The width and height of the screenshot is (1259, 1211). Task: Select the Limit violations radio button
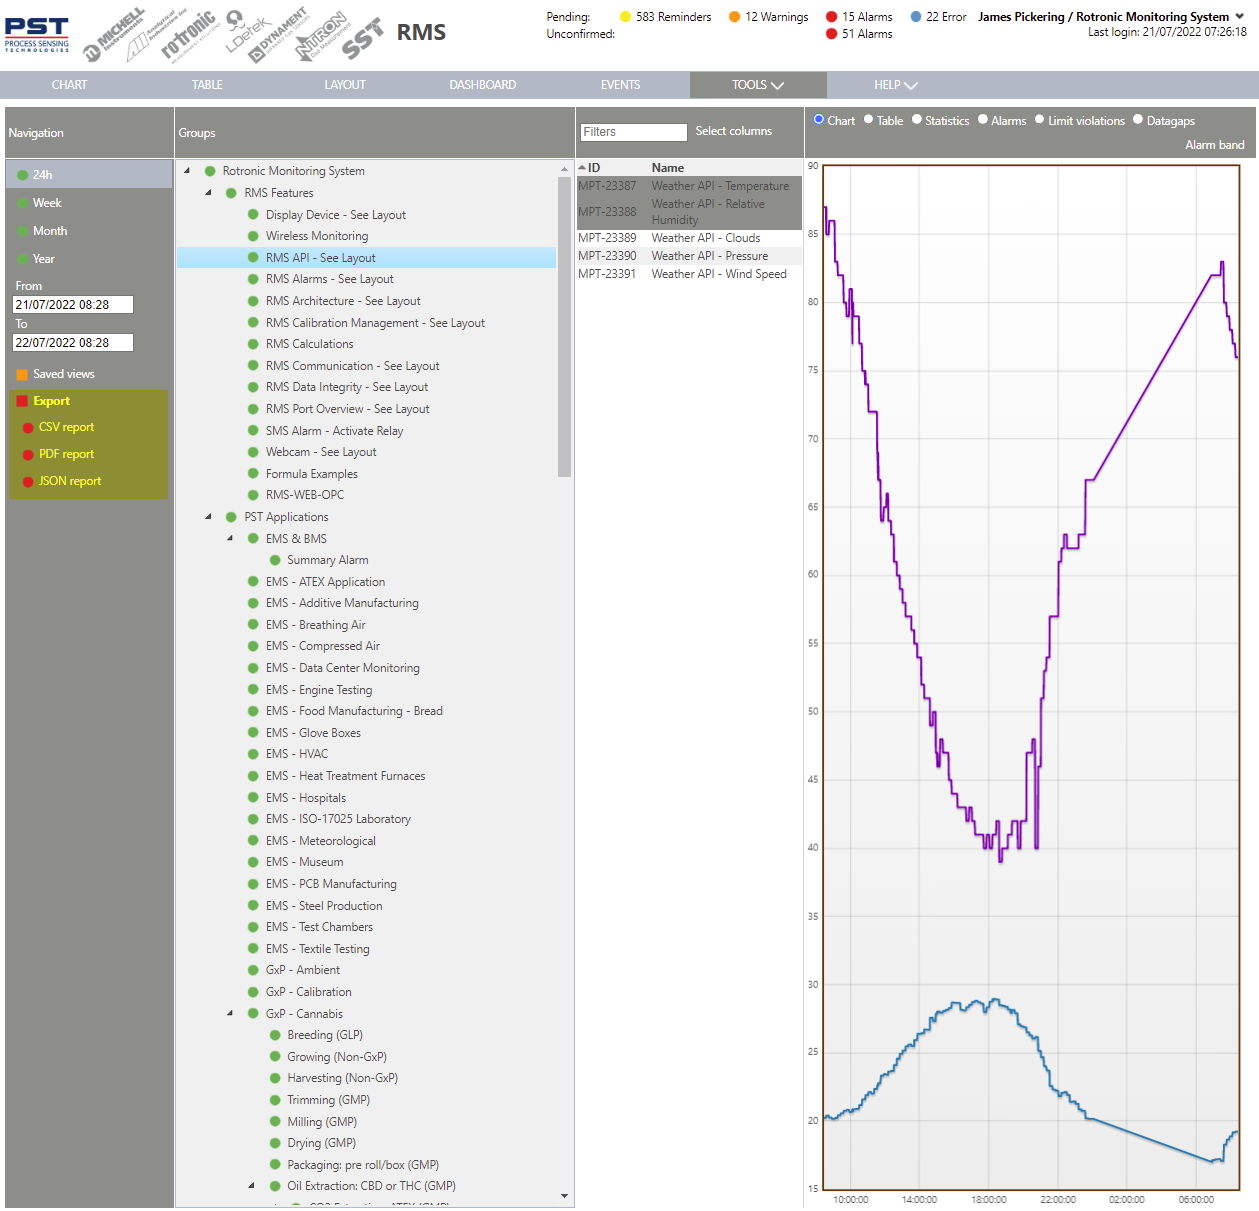pos(1040,120)
